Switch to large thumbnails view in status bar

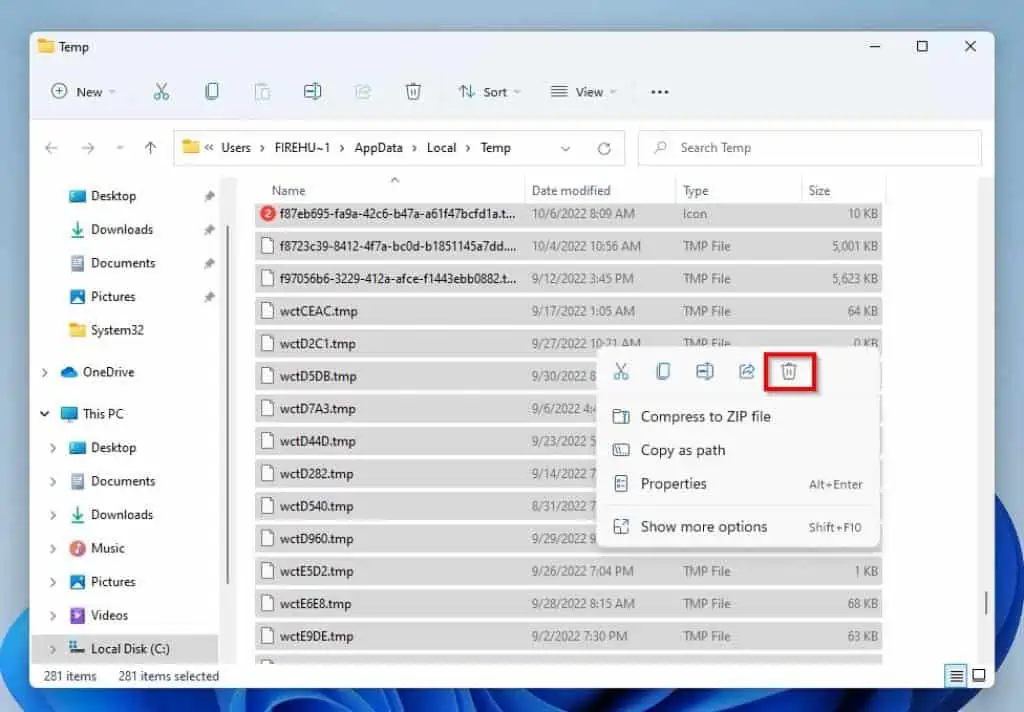pos(978,676)
